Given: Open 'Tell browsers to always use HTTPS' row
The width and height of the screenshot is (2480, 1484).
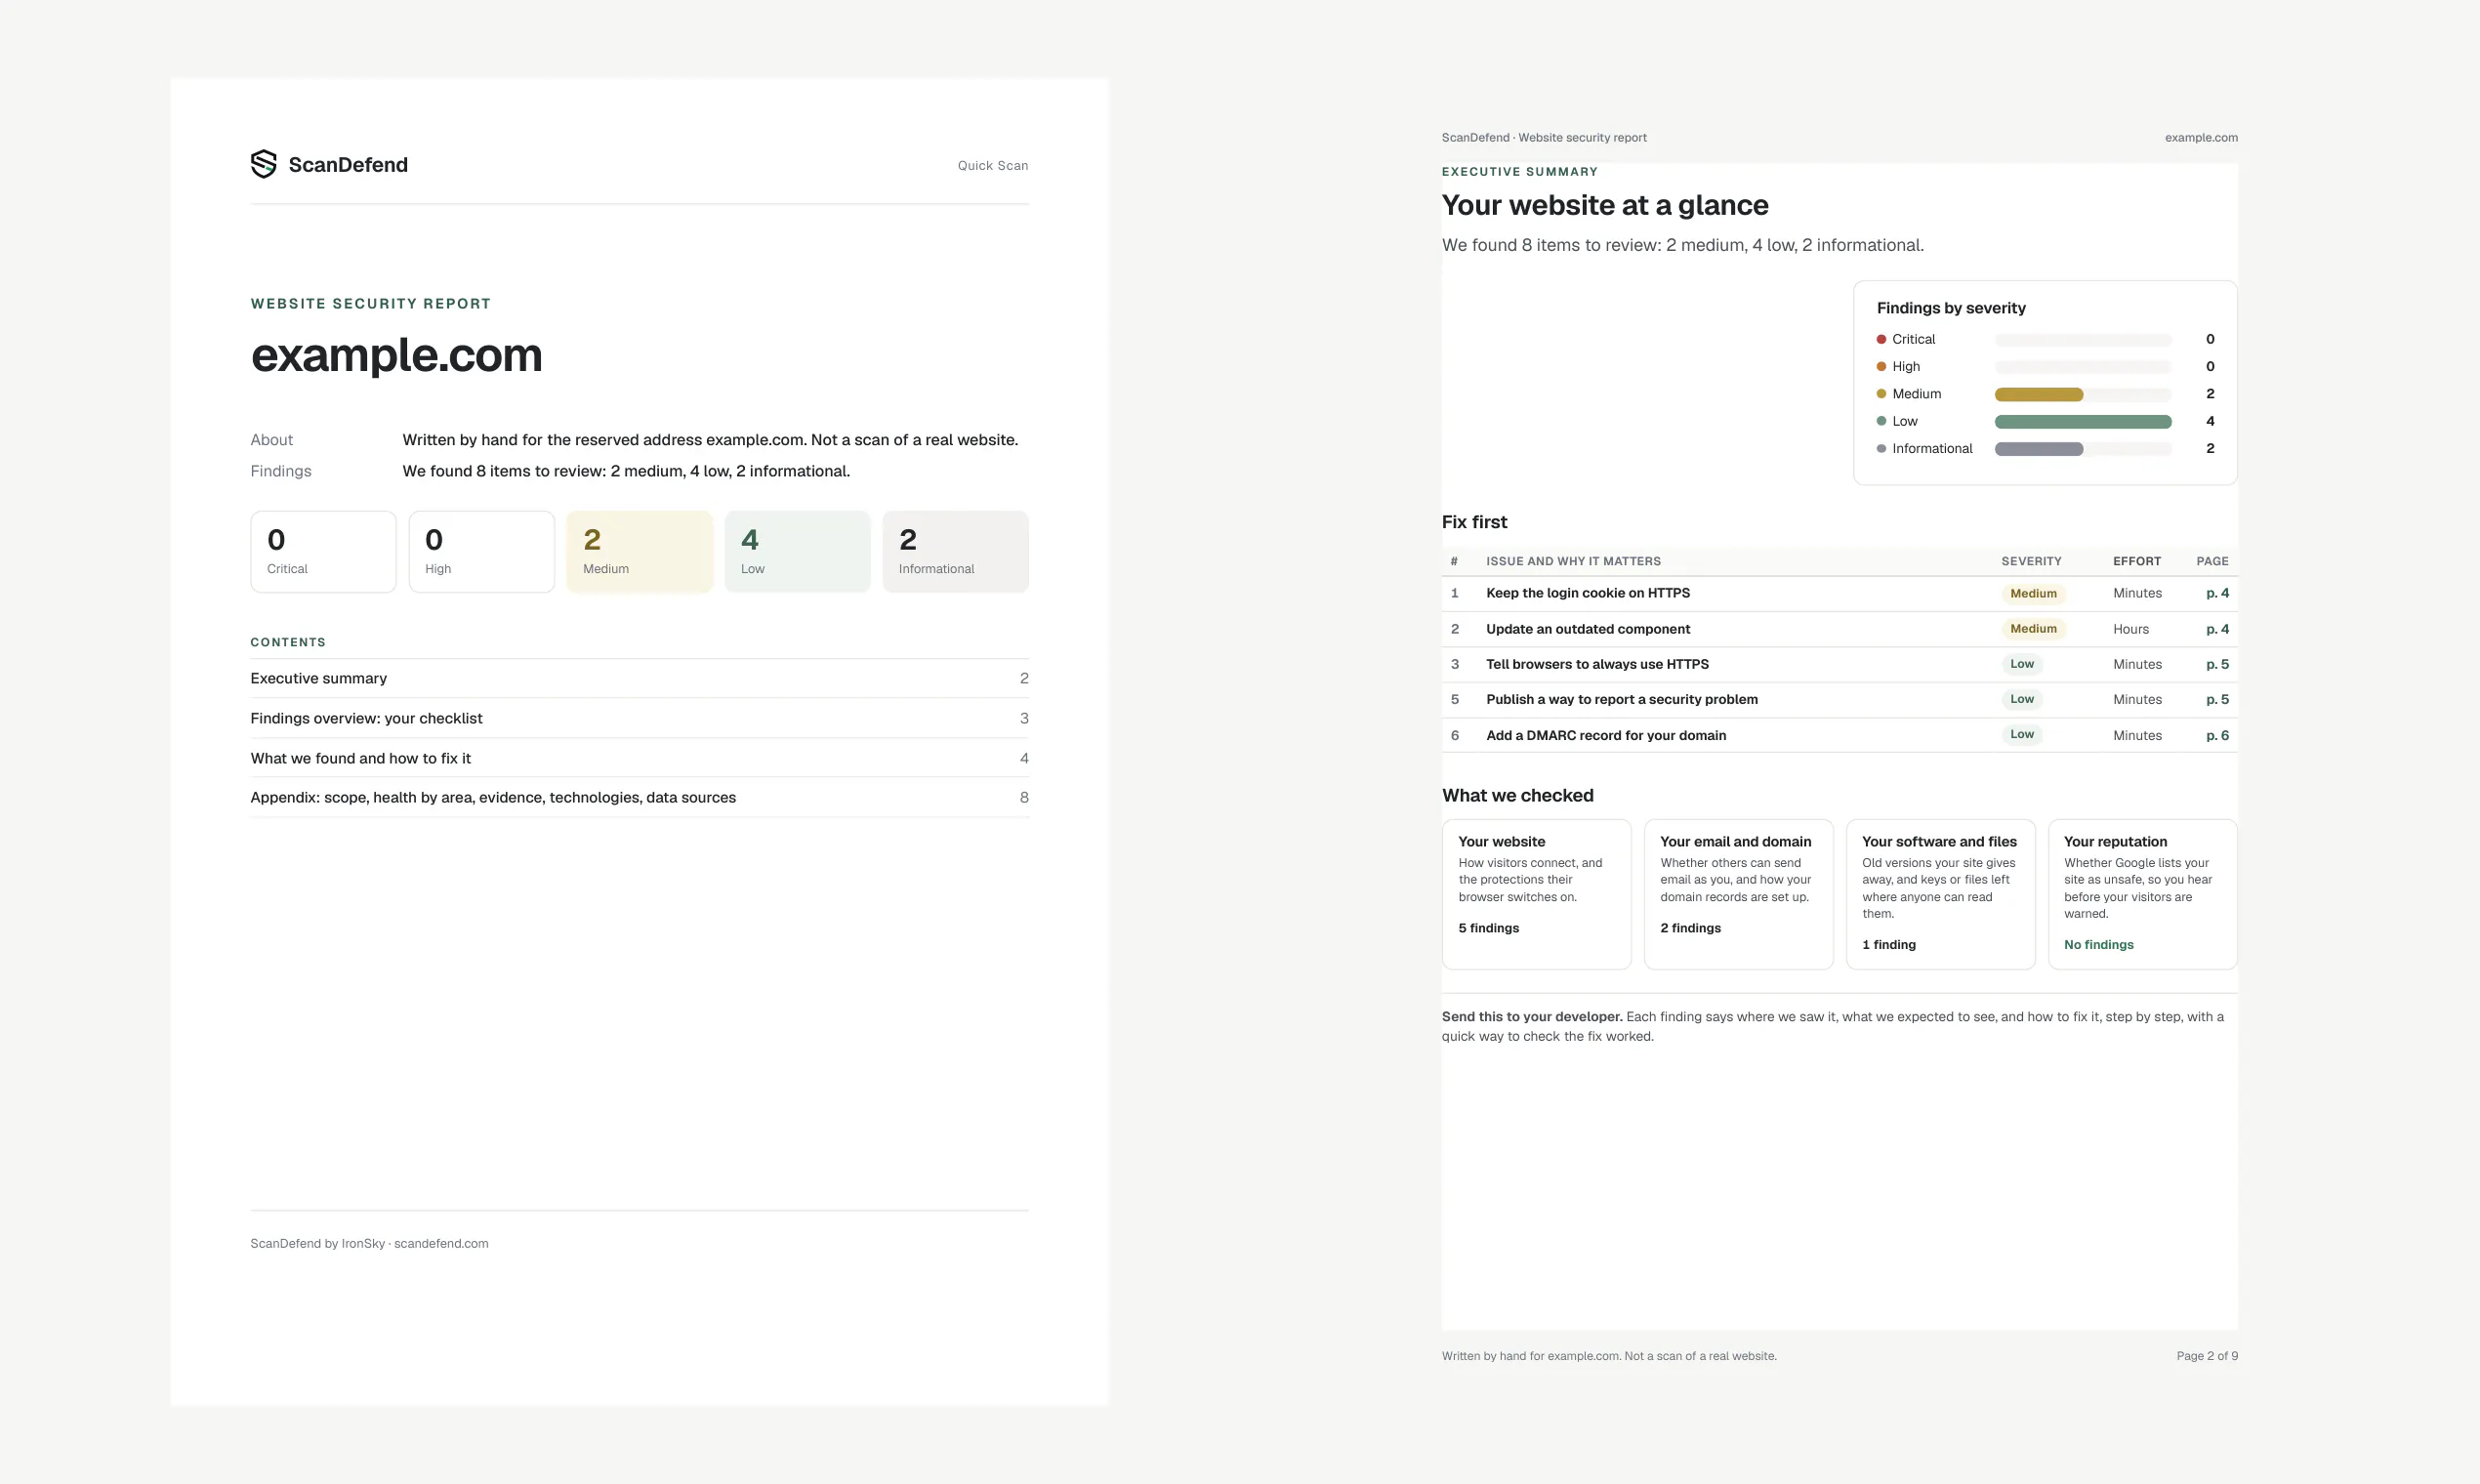Looking at the screenshot, I should [x=1839, y=664].
